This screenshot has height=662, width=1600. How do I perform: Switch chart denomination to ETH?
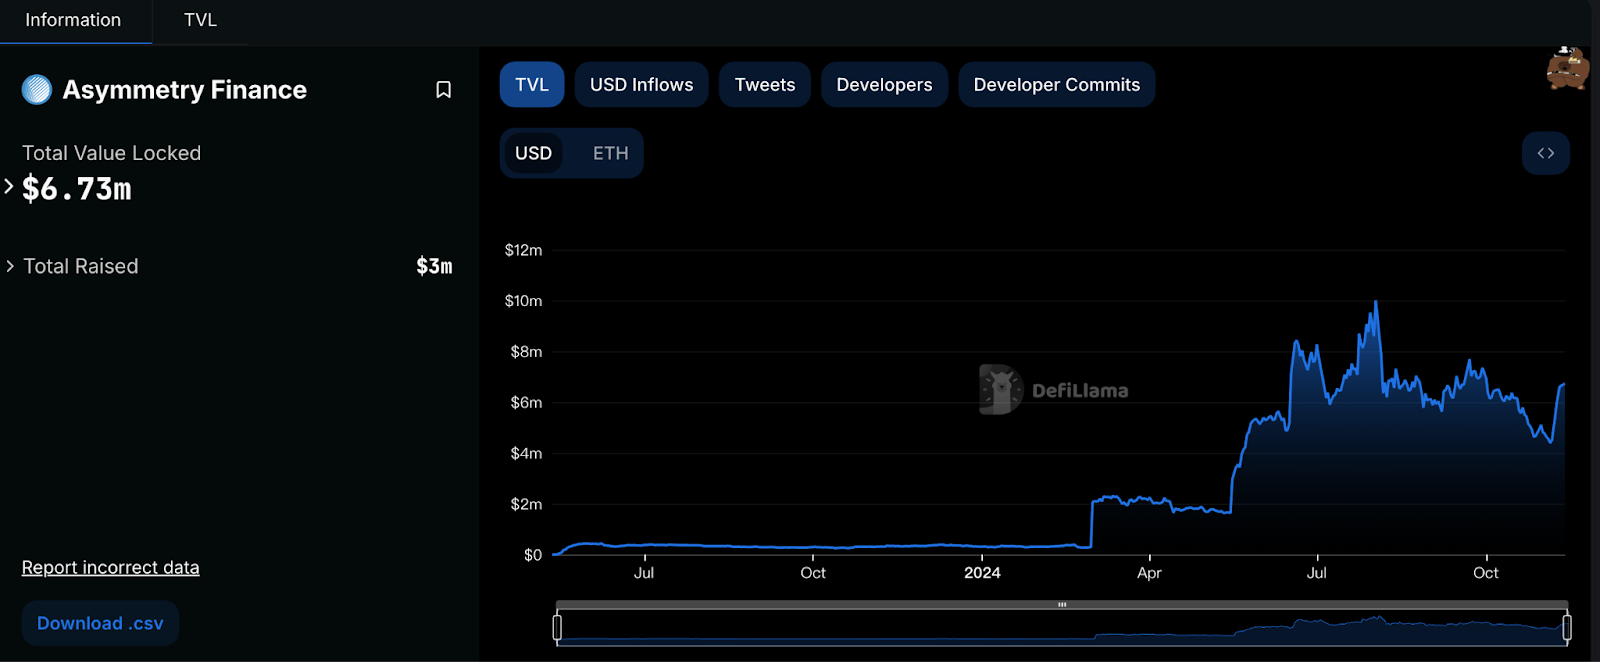610,153
